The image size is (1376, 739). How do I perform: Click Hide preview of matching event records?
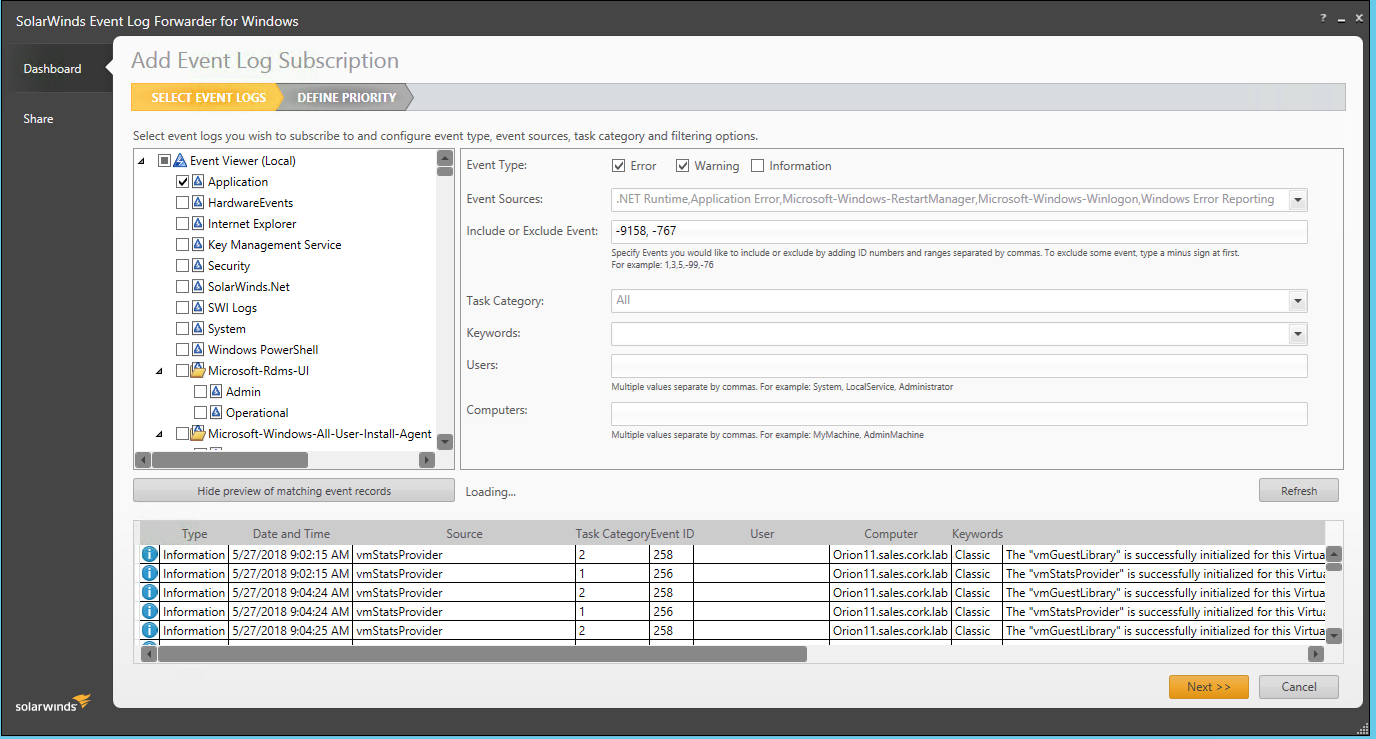coord(294,491)
